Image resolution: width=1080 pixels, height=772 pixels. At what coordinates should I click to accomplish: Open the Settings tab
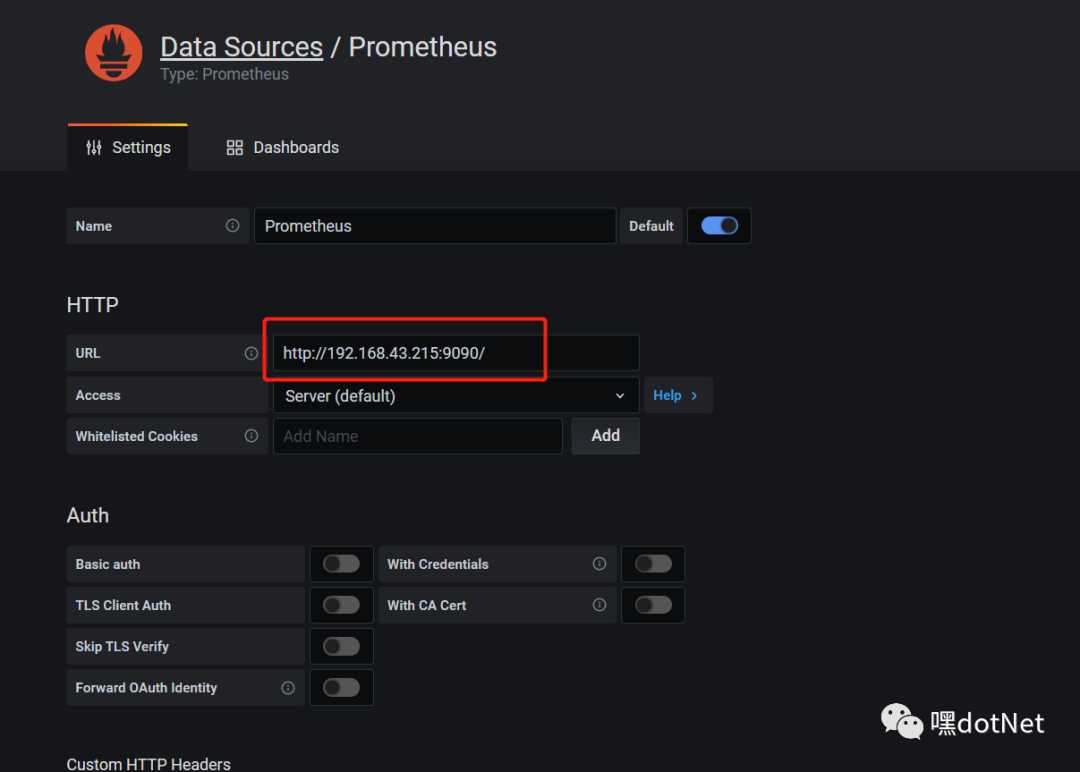[128, 148]
